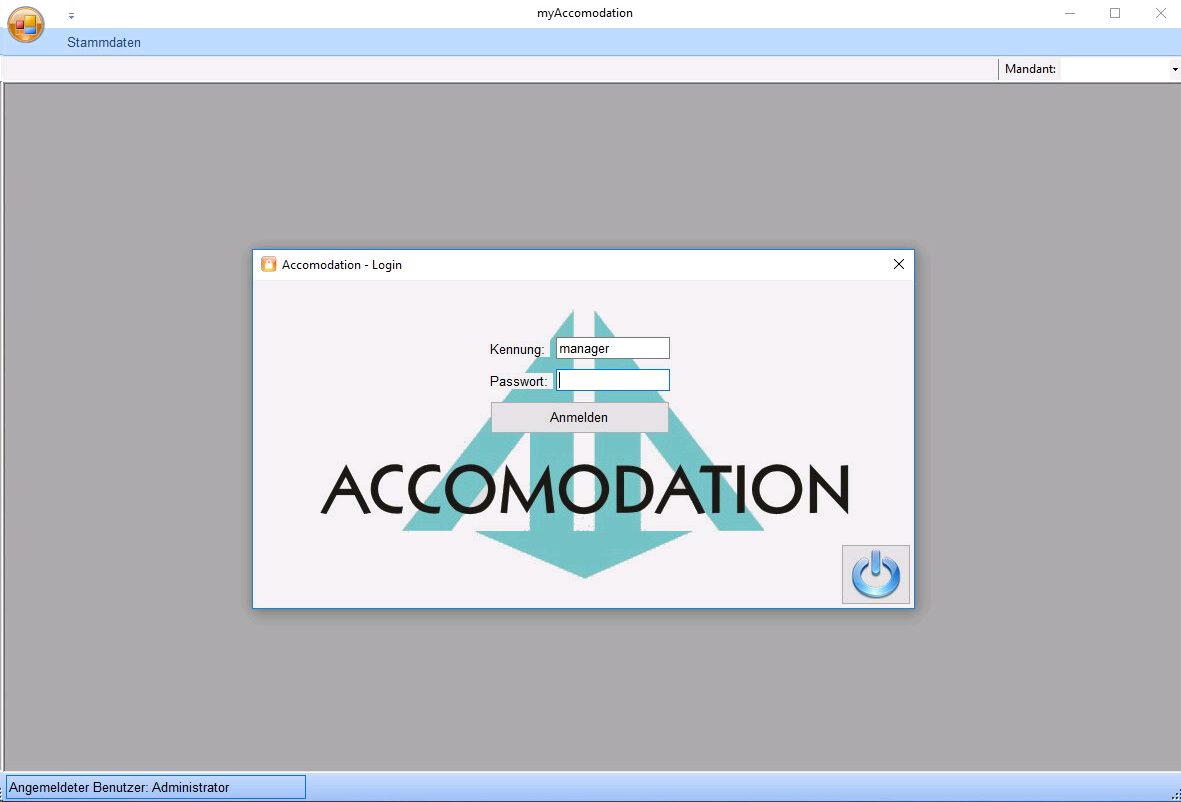Click the Kennung label text
The width and height of the screenshot is (1181, 802).
pyautogui.click(x=516, y=350)
